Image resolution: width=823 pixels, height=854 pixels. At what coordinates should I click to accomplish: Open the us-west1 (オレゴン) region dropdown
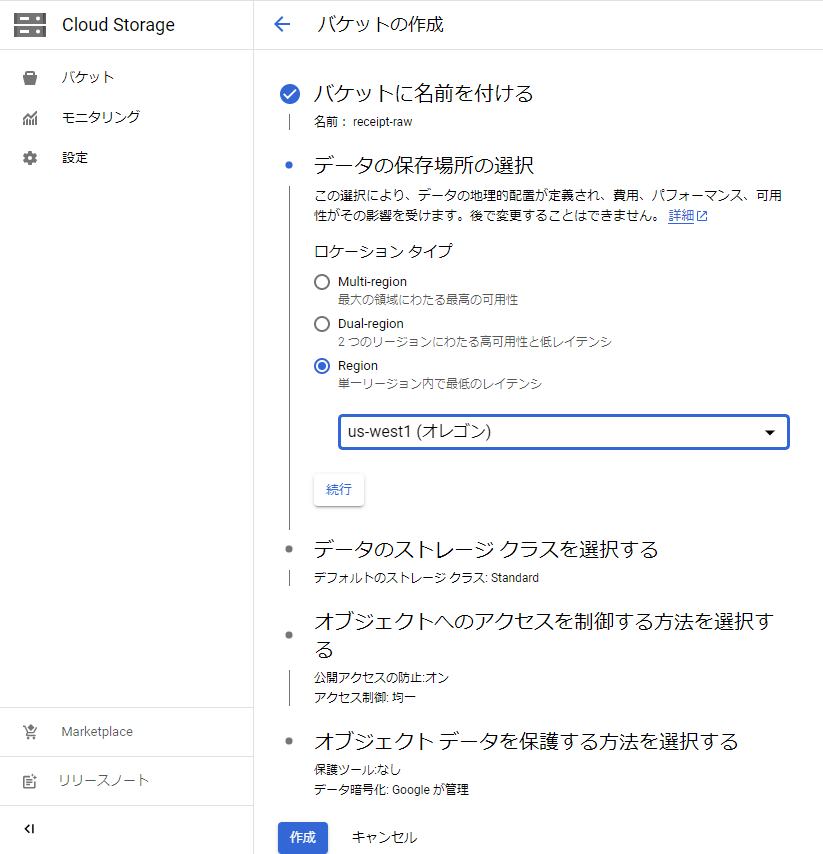(563, 432)
